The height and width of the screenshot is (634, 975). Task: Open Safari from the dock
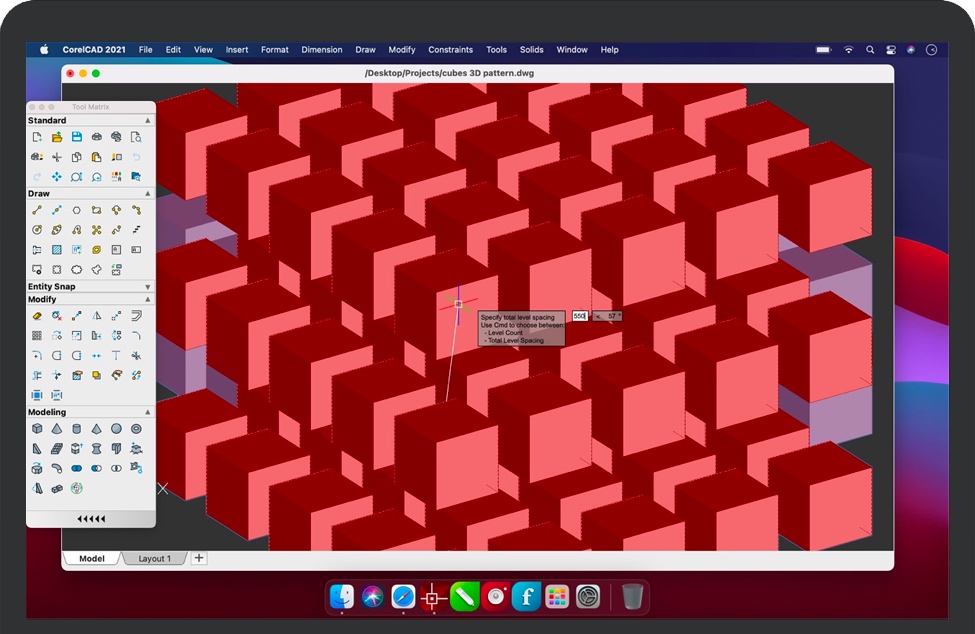pyautogui.click(x=403, y=597)
